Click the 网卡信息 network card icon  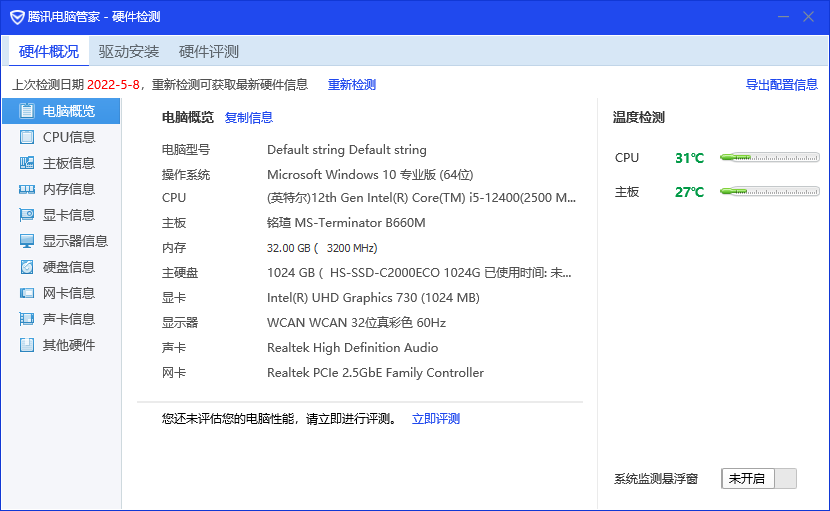coord(26,293)
